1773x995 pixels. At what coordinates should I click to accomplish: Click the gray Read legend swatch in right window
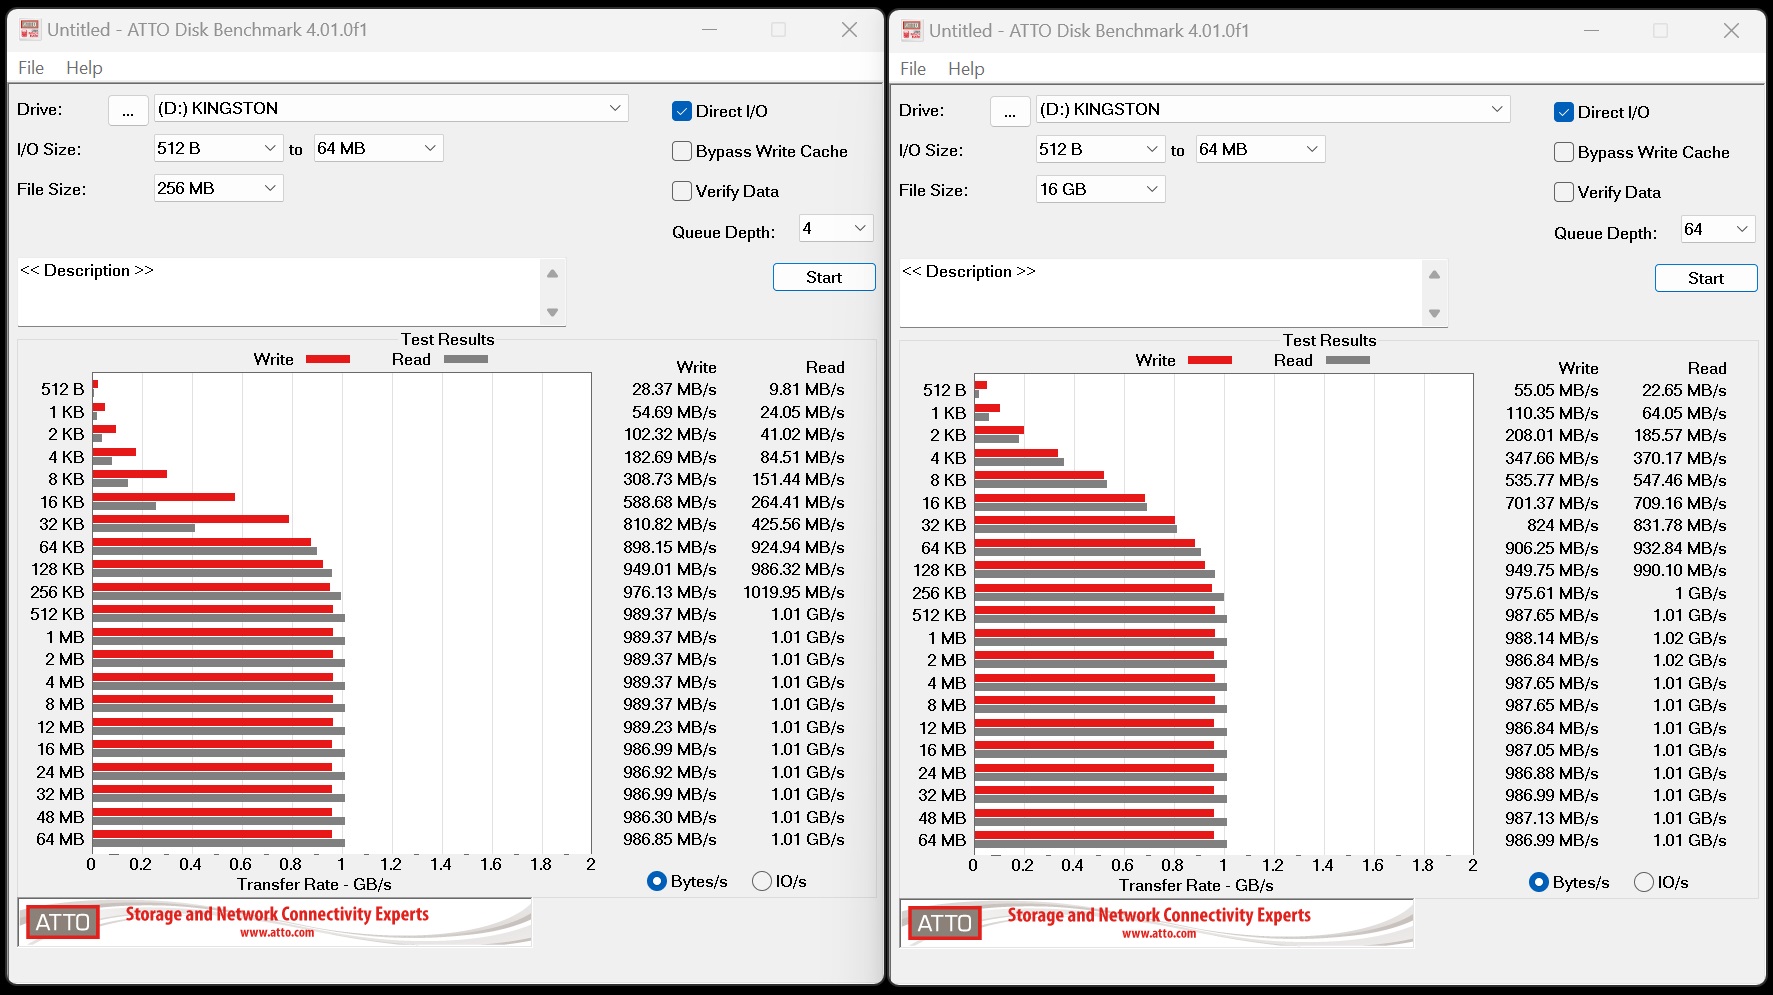coord(1348,360)
